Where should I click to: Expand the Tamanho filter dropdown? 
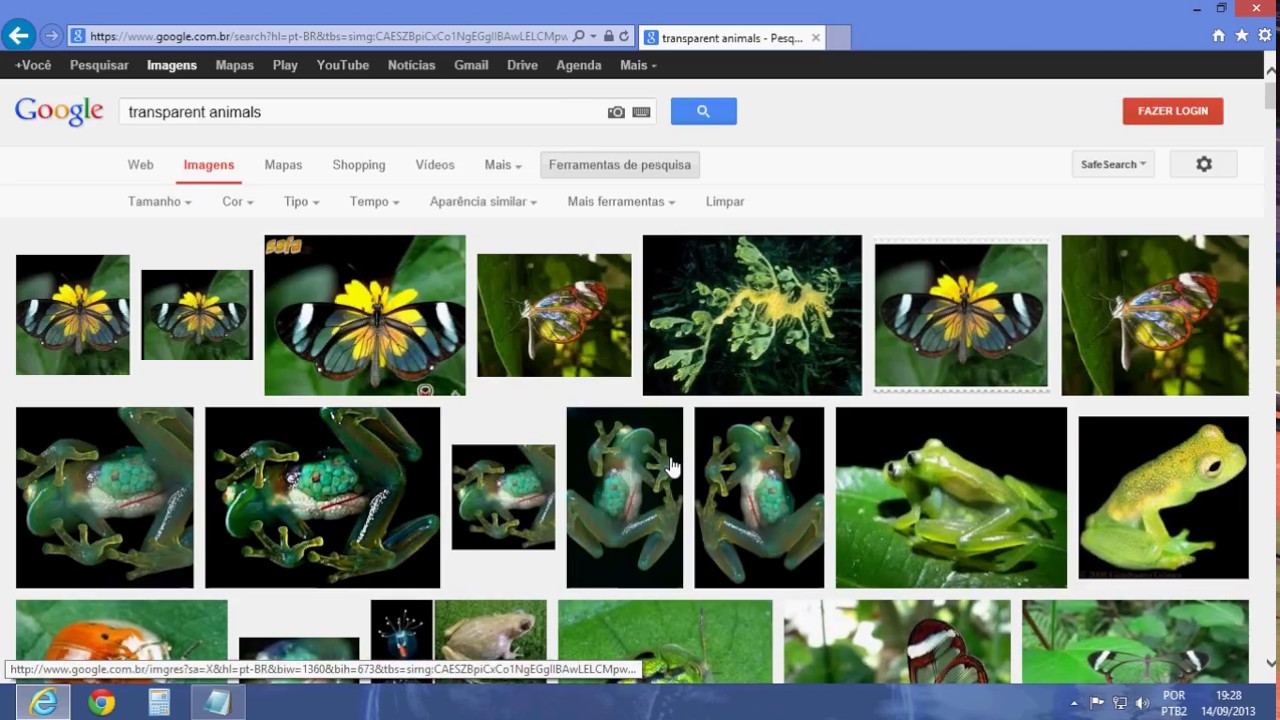(x=159, y=201)
